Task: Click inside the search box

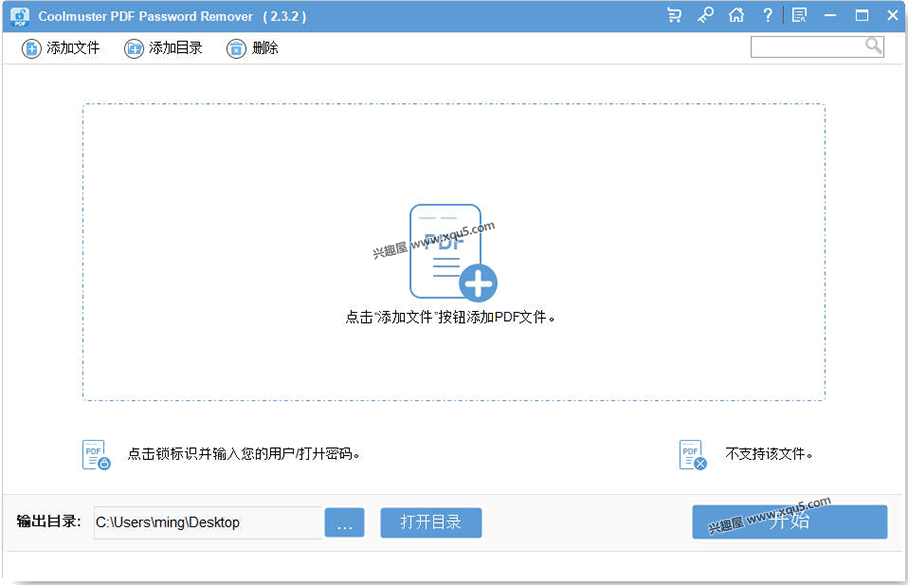Action: [x=810, y=46]
